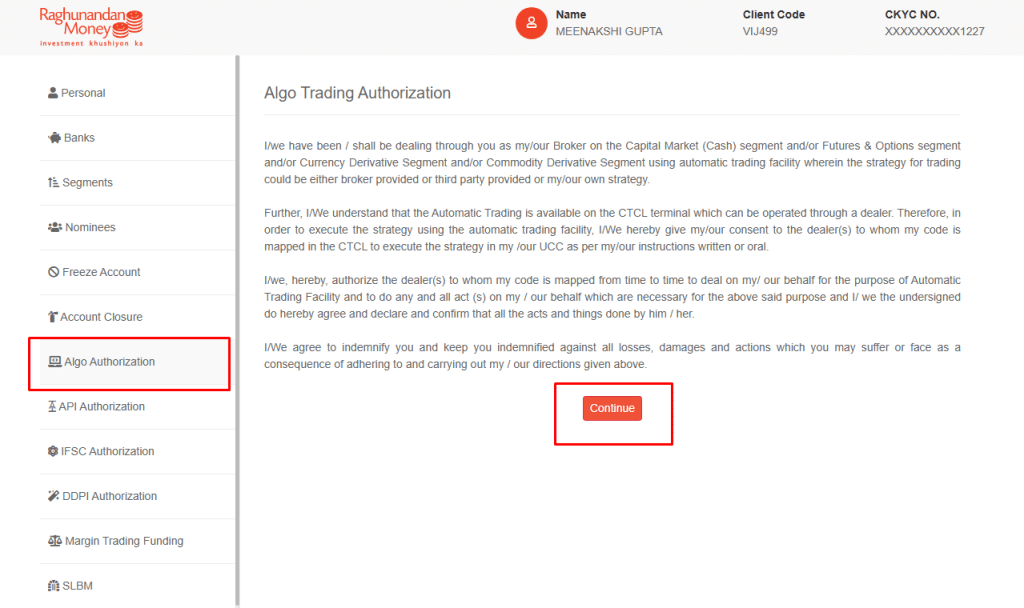Screen dimensions: 1024x608
Task: Click the gear icon beside IFSC Authorization
Action: coord(53,451)
